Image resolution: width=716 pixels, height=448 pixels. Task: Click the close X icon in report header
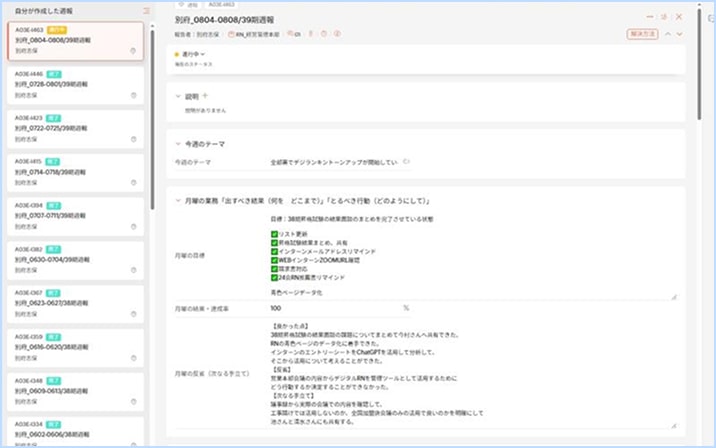pyautogui.click(x=680, y=17)
